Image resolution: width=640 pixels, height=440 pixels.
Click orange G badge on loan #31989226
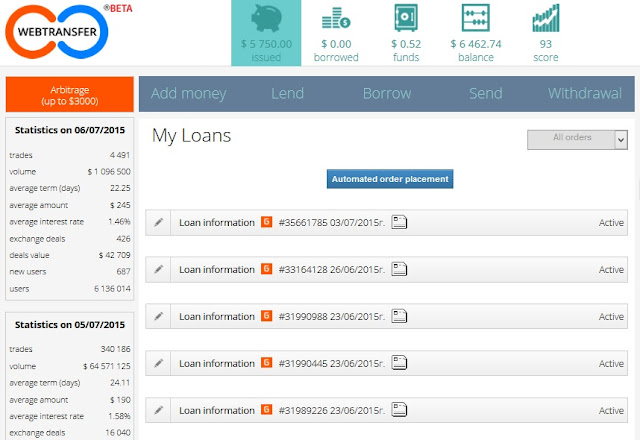267,409
